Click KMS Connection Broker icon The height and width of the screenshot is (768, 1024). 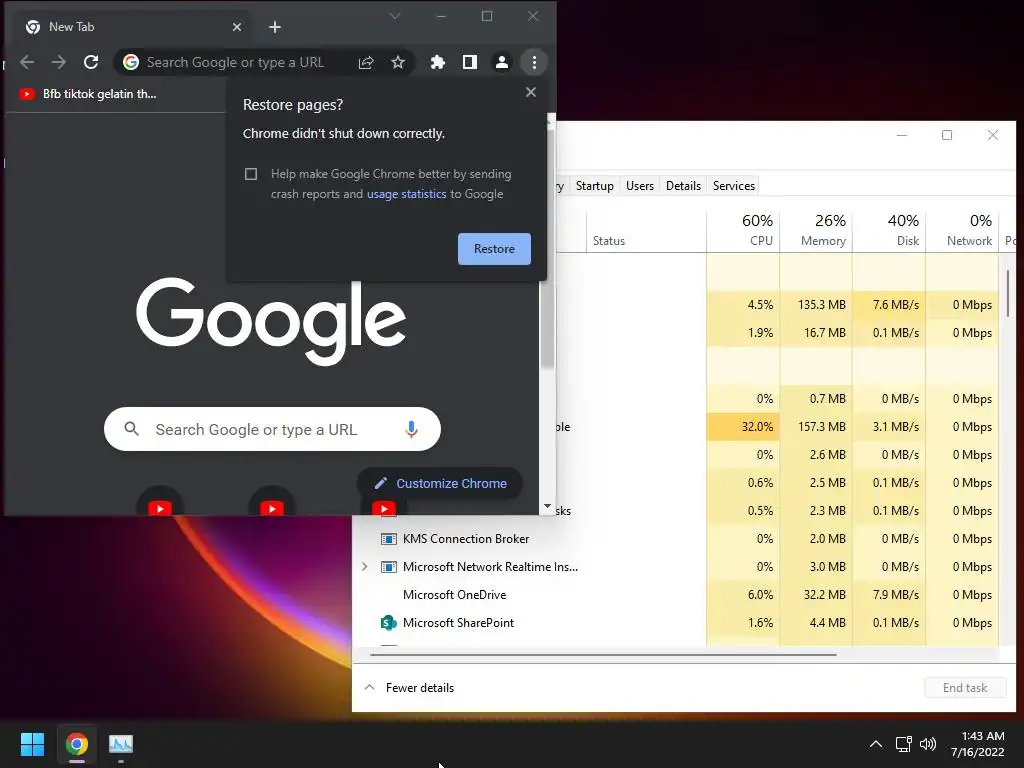pyautogui.click(x=389, y=539)
